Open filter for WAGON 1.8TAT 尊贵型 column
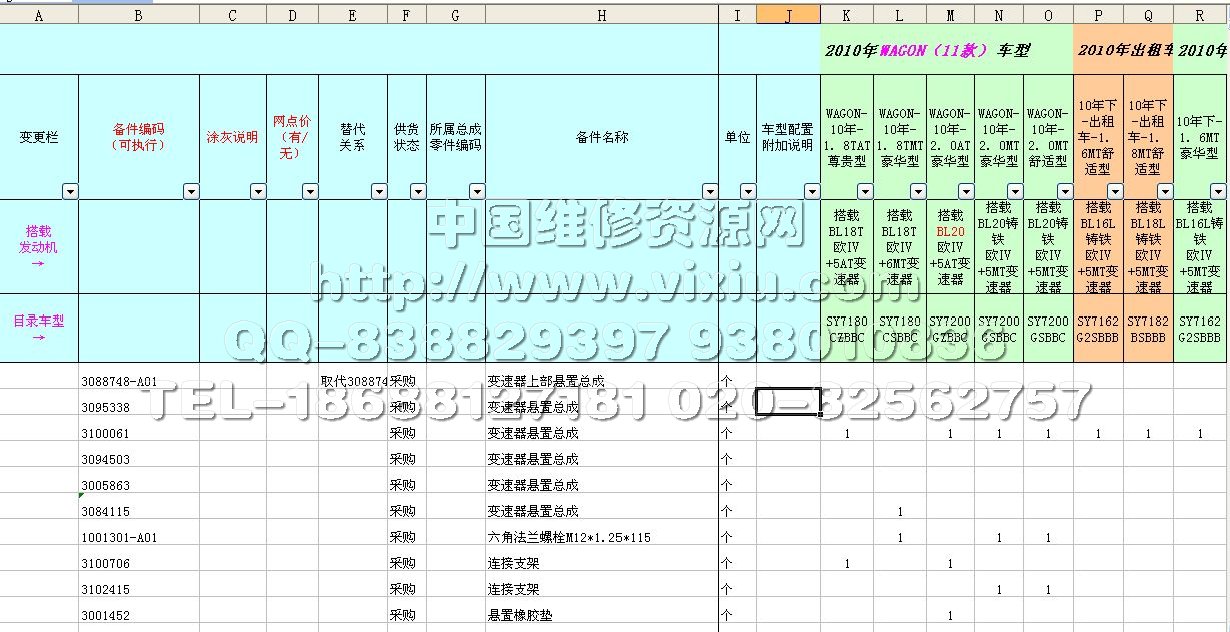The height and width of the screenshot is (632, 1230). [863, 191]
